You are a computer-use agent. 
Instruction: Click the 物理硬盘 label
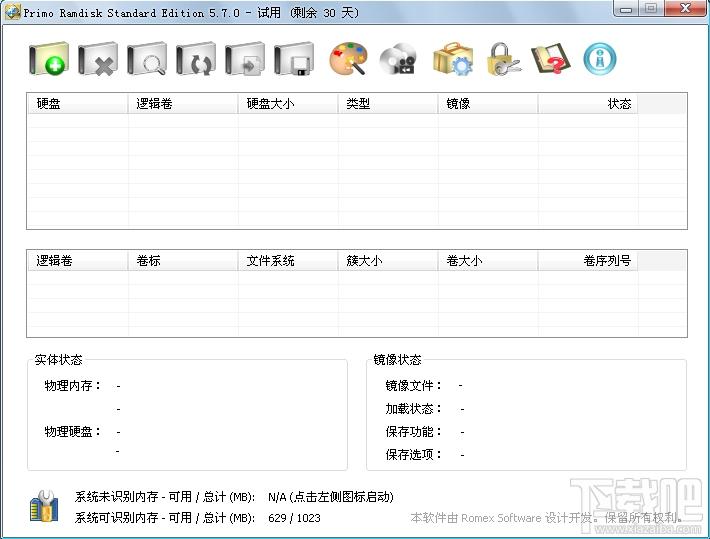(72, 432)
